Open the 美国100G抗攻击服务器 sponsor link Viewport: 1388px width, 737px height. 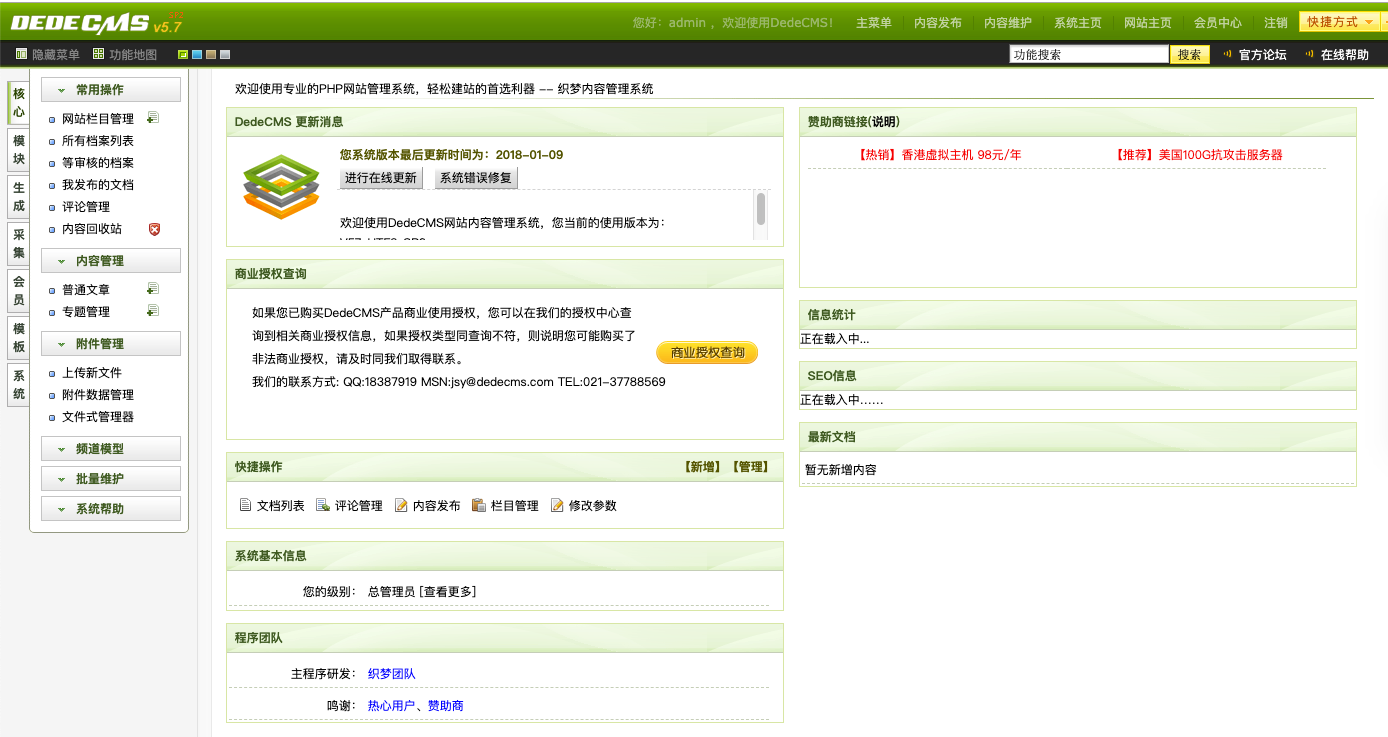(x=1197, y=155)
